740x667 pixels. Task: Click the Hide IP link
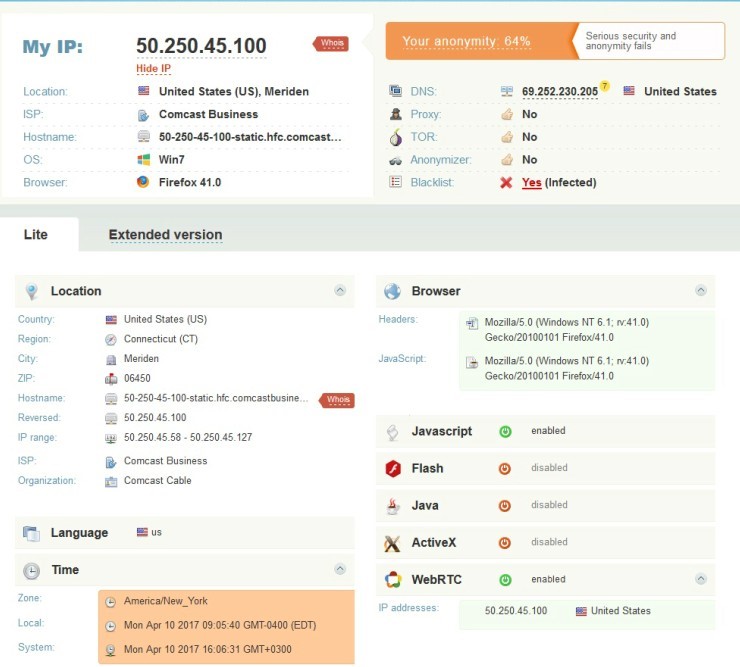pyautogui.click(x=153, y=68)
